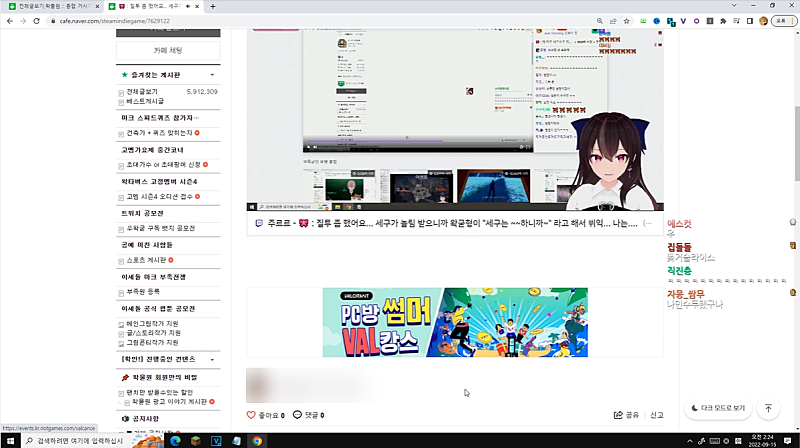
Task: Show hidden system tray icons
Action: pos(690,441)
